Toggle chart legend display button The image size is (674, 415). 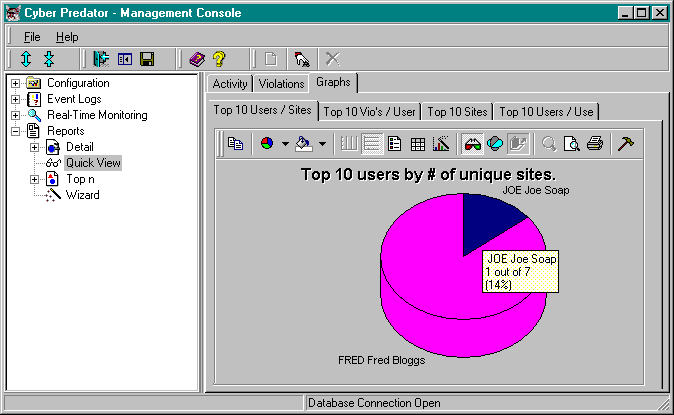[395, 144]
